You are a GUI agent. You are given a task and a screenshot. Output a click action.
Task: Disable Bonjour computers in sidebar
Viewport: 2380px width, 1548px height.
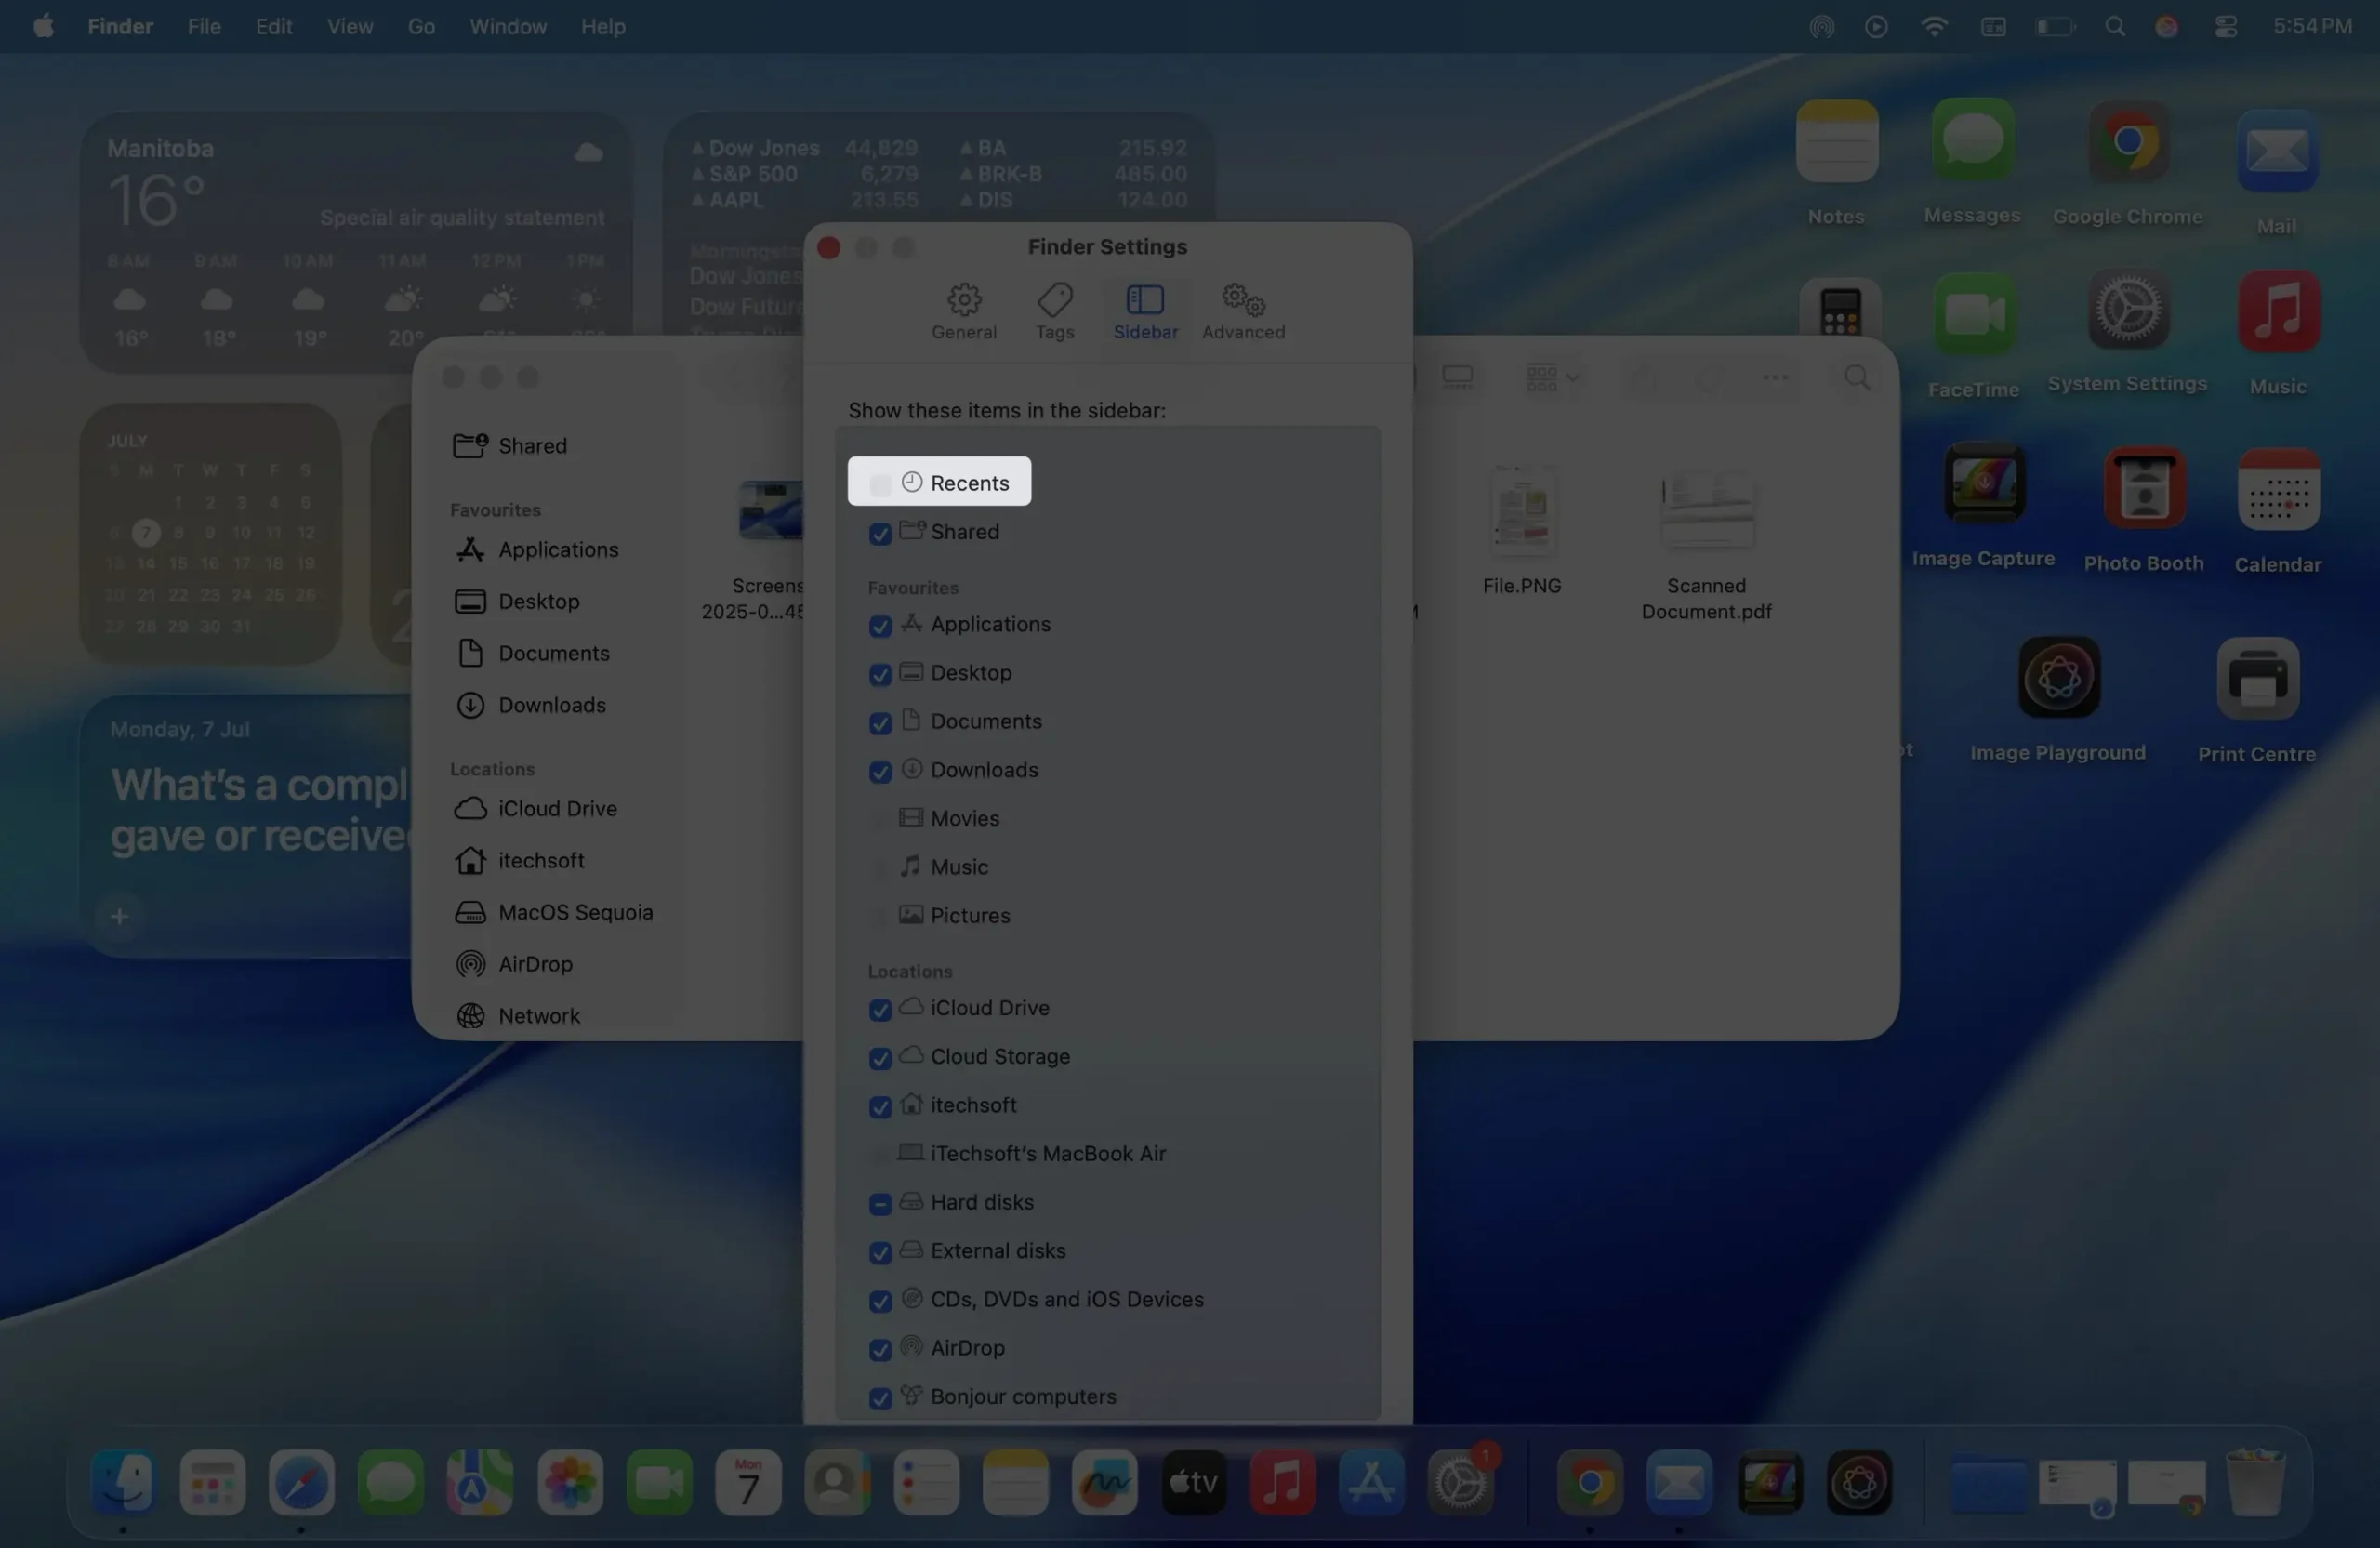tap(880, 1398)
